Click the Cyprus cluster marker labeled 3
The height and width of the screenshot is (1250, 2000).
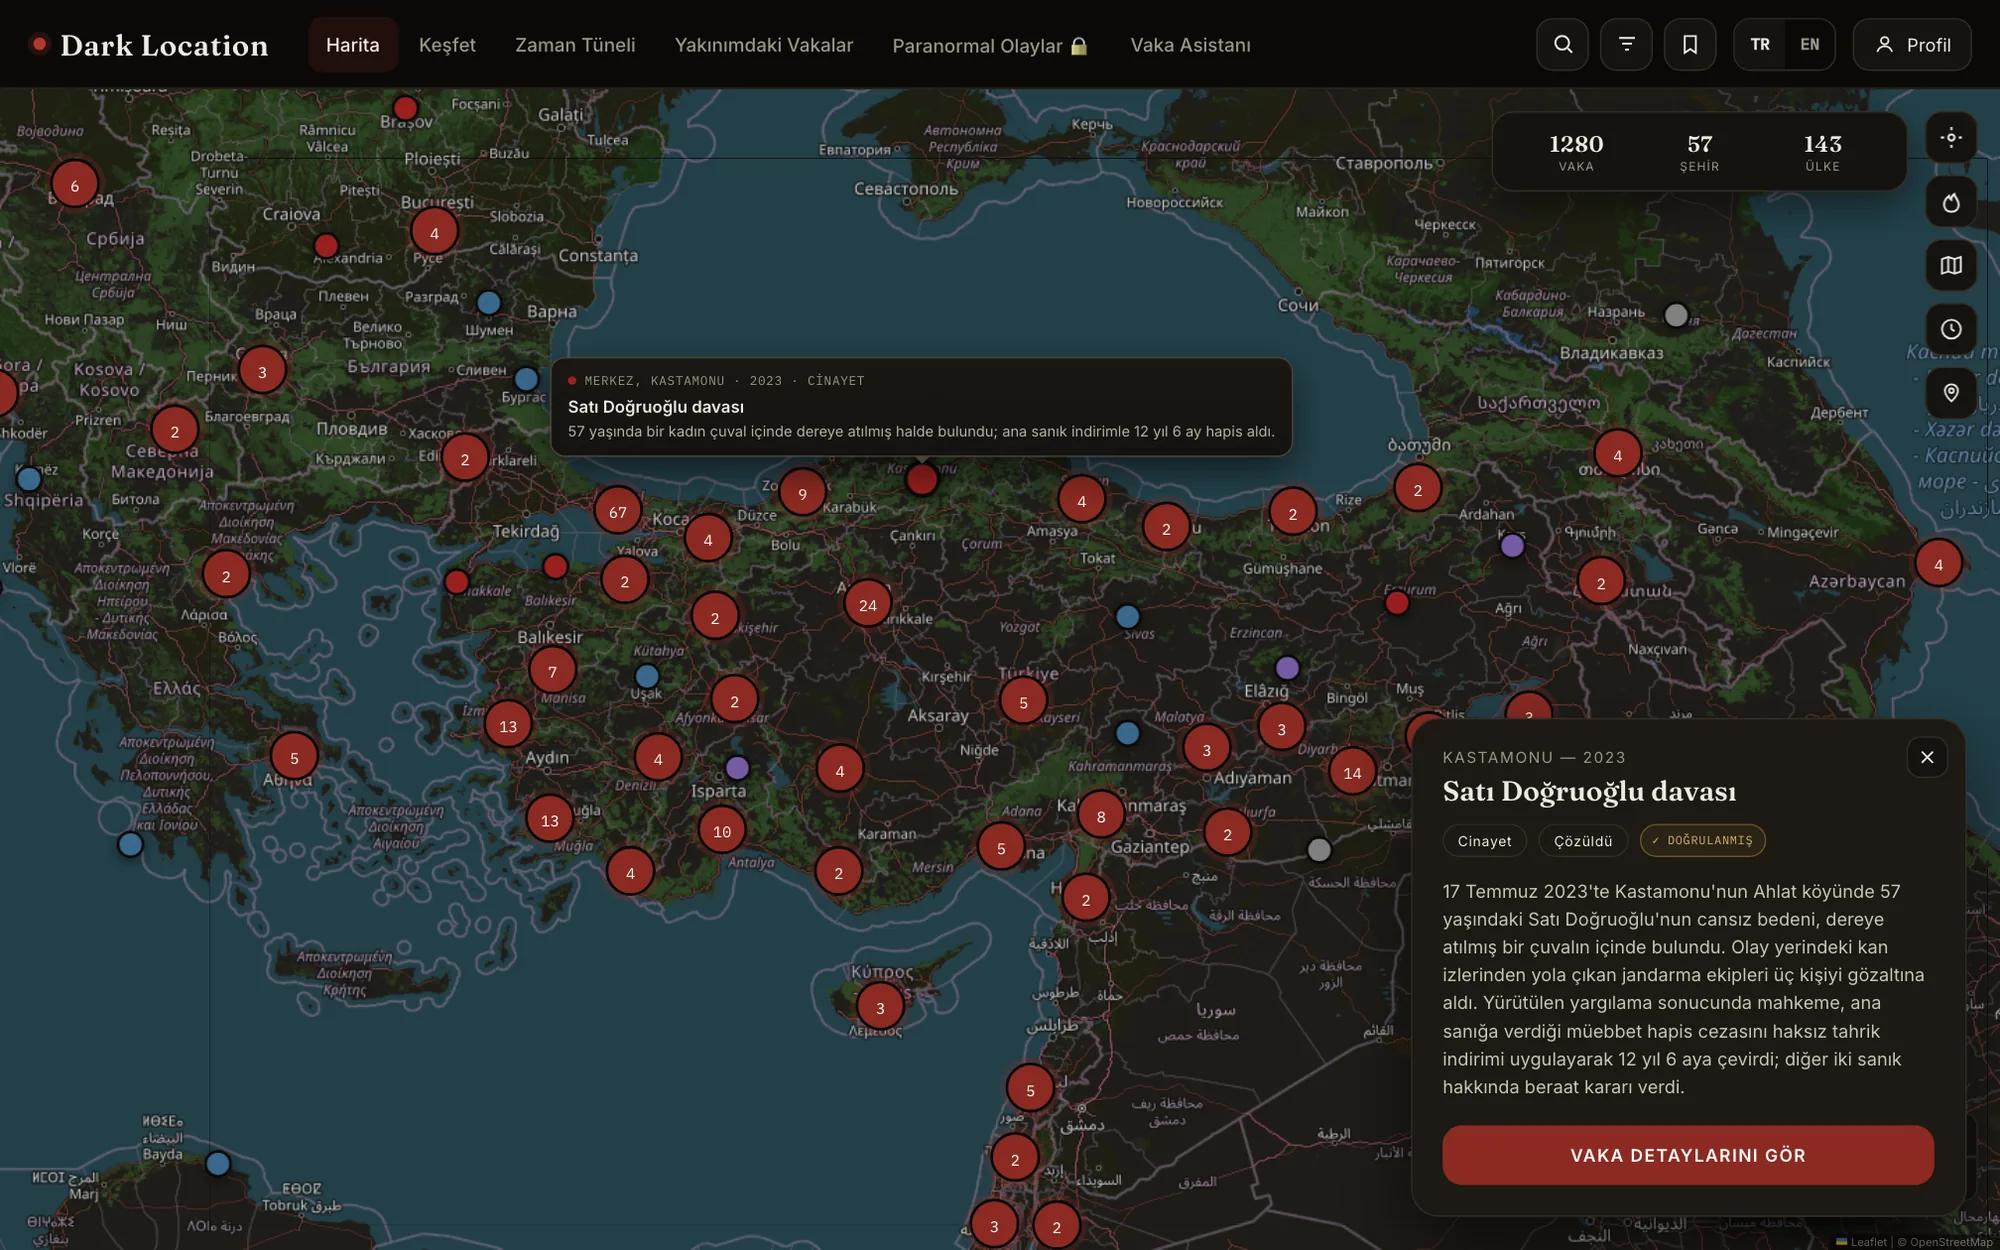click(880, 1007)
